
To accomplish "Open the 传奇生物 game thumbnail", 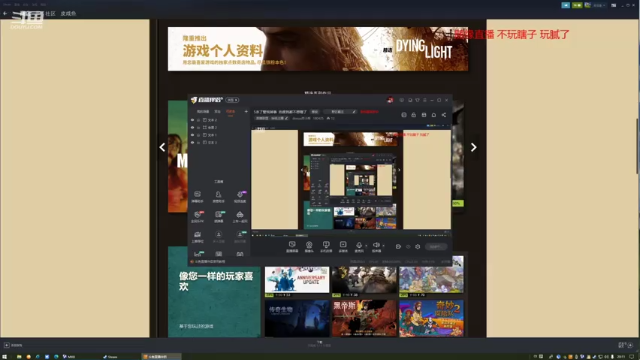I will (297, 318).
